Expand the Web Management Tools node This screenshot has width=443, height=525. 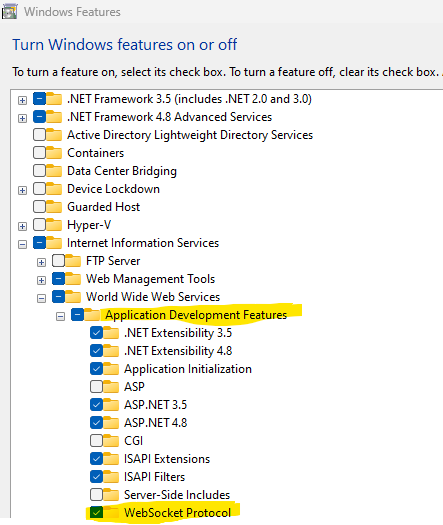tap(41, 280)
